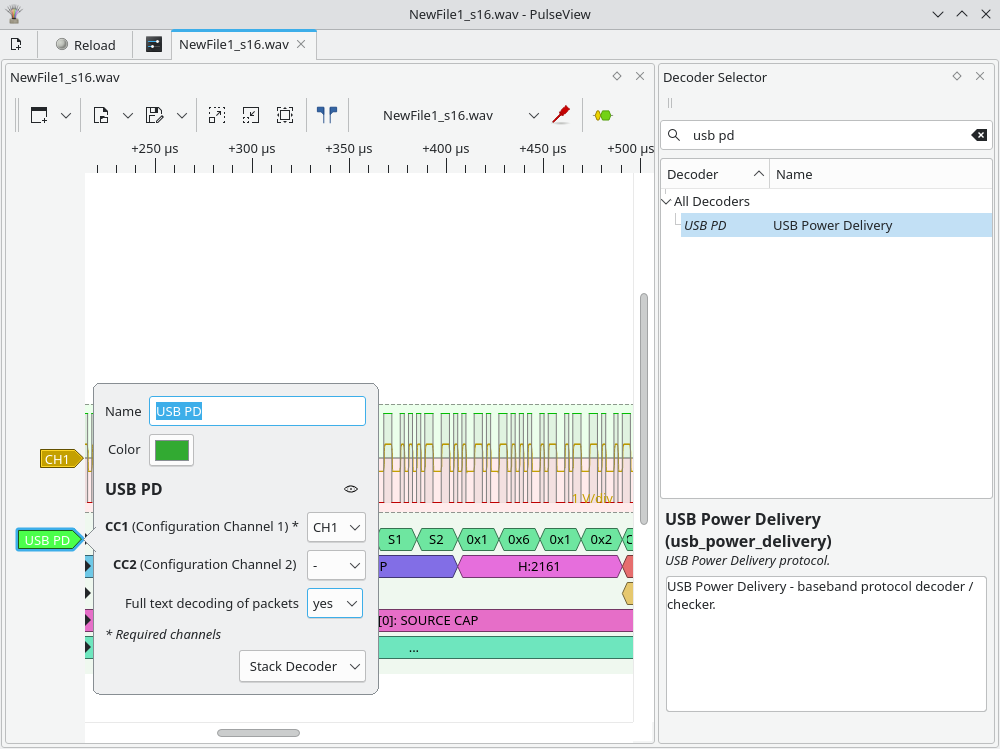Click the red probe channels icon

[561, 115]
